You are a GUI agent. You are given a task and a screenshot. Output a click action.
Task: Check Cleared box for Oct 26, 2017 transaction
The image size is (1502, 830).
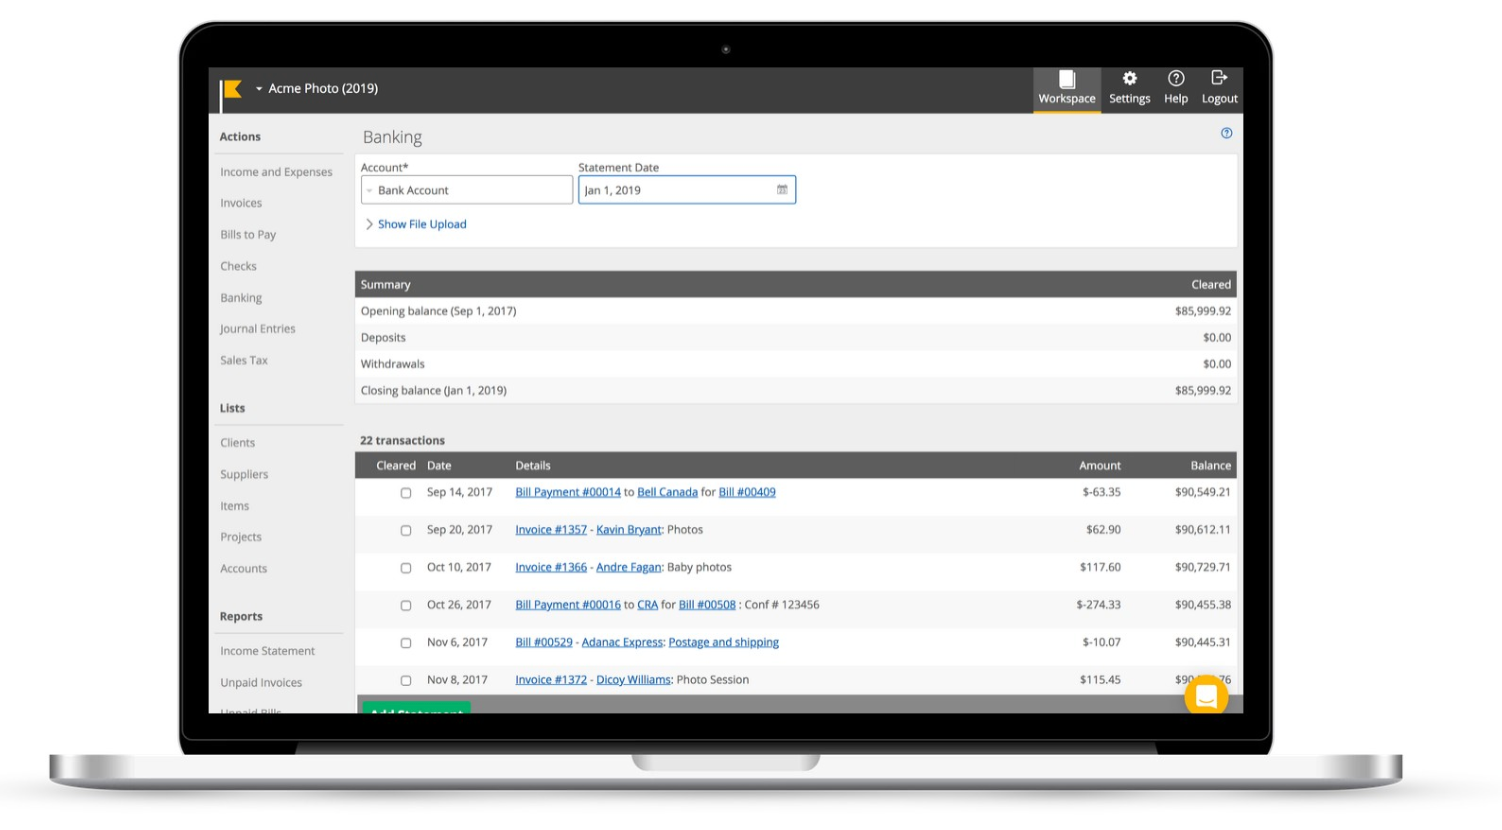406,606
